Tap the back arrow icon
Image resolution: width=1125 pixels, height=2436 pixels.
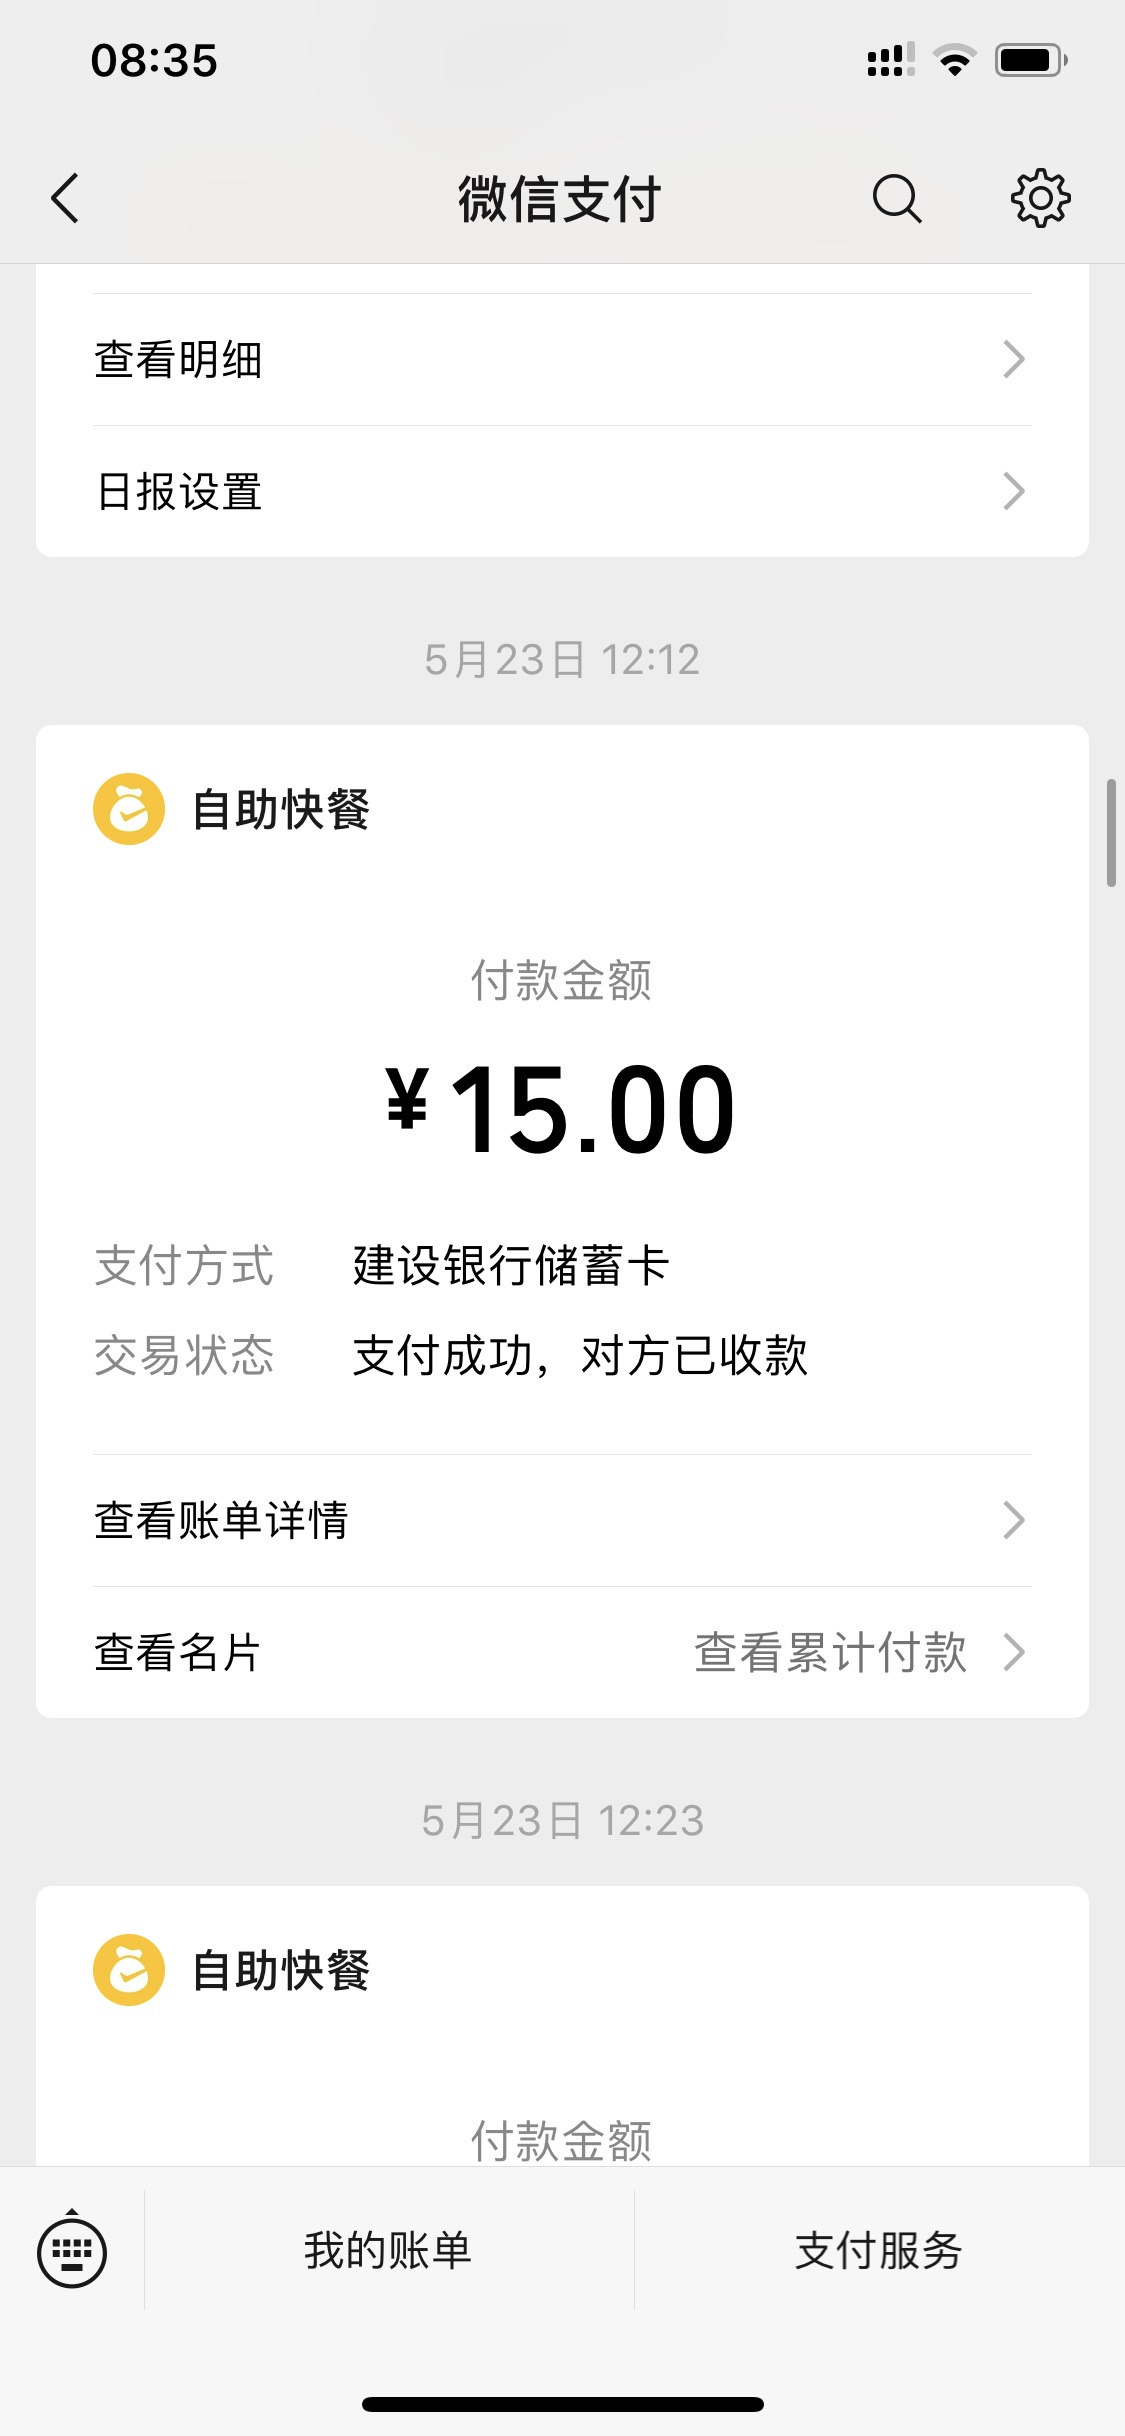point(66,198)
